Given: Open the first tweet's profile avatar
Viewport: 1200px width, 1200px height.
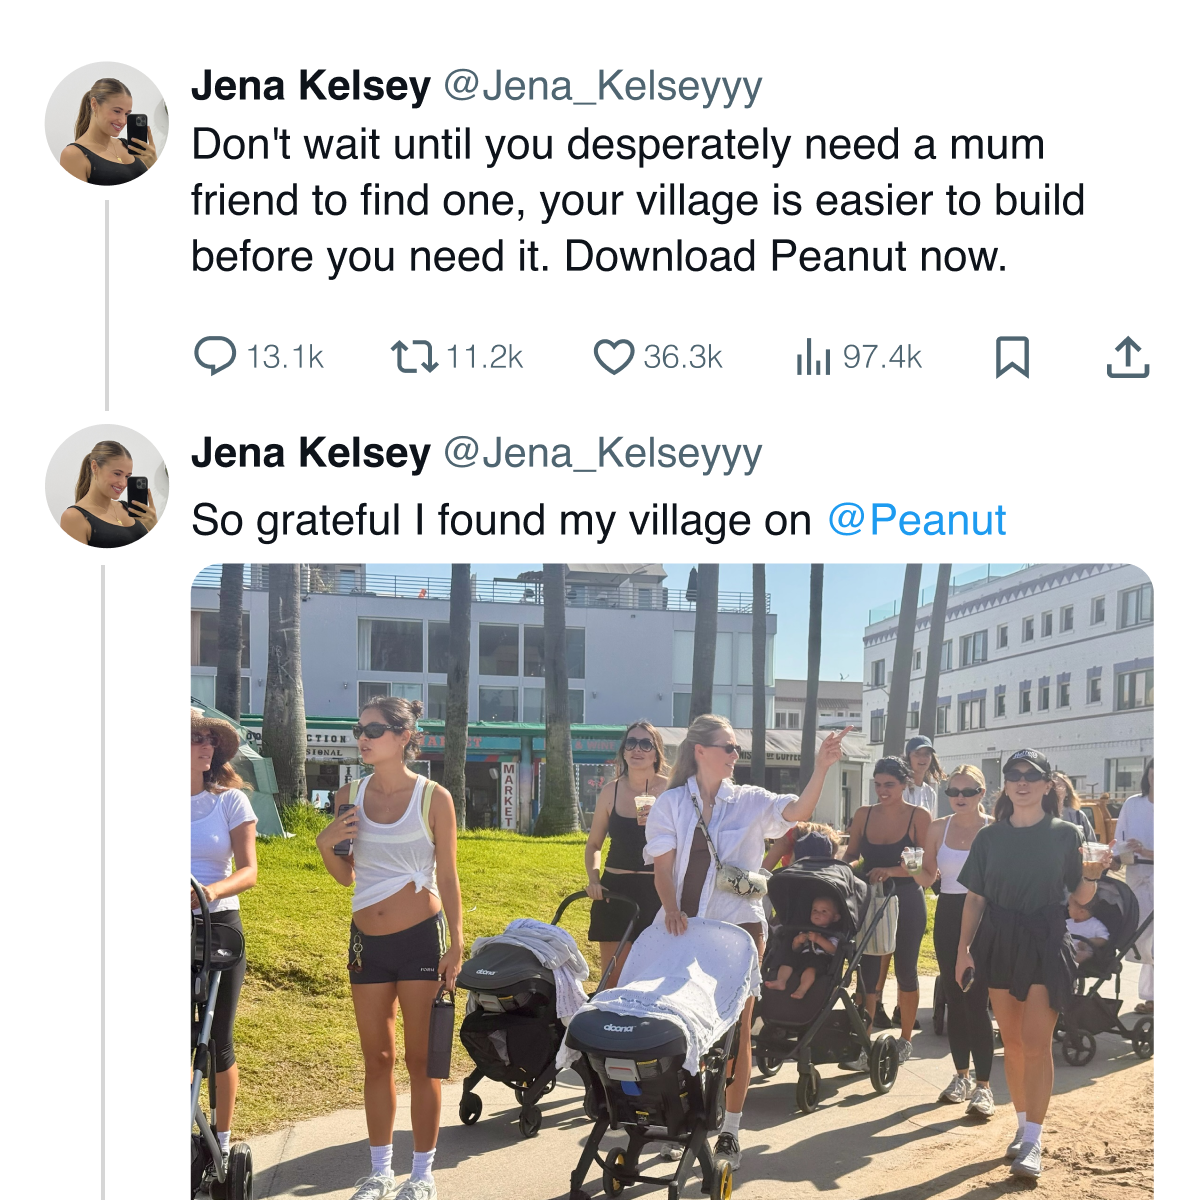Looking at the screenshot, I should coord(107,123).
